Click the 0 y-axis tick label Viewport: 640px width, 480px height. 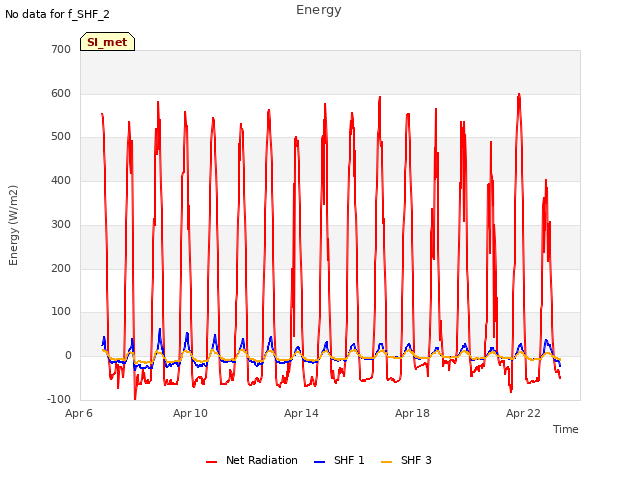pos(68,356)
